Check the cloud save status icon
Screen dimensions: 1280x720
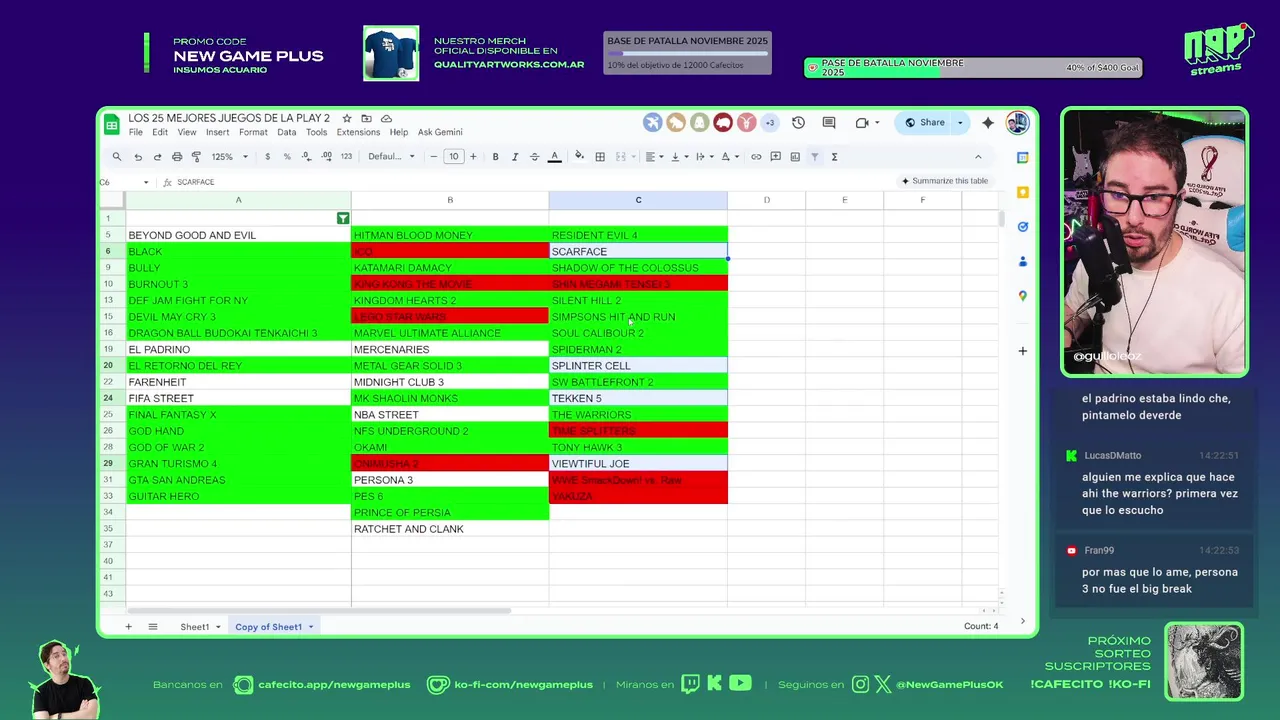point(386,118)
